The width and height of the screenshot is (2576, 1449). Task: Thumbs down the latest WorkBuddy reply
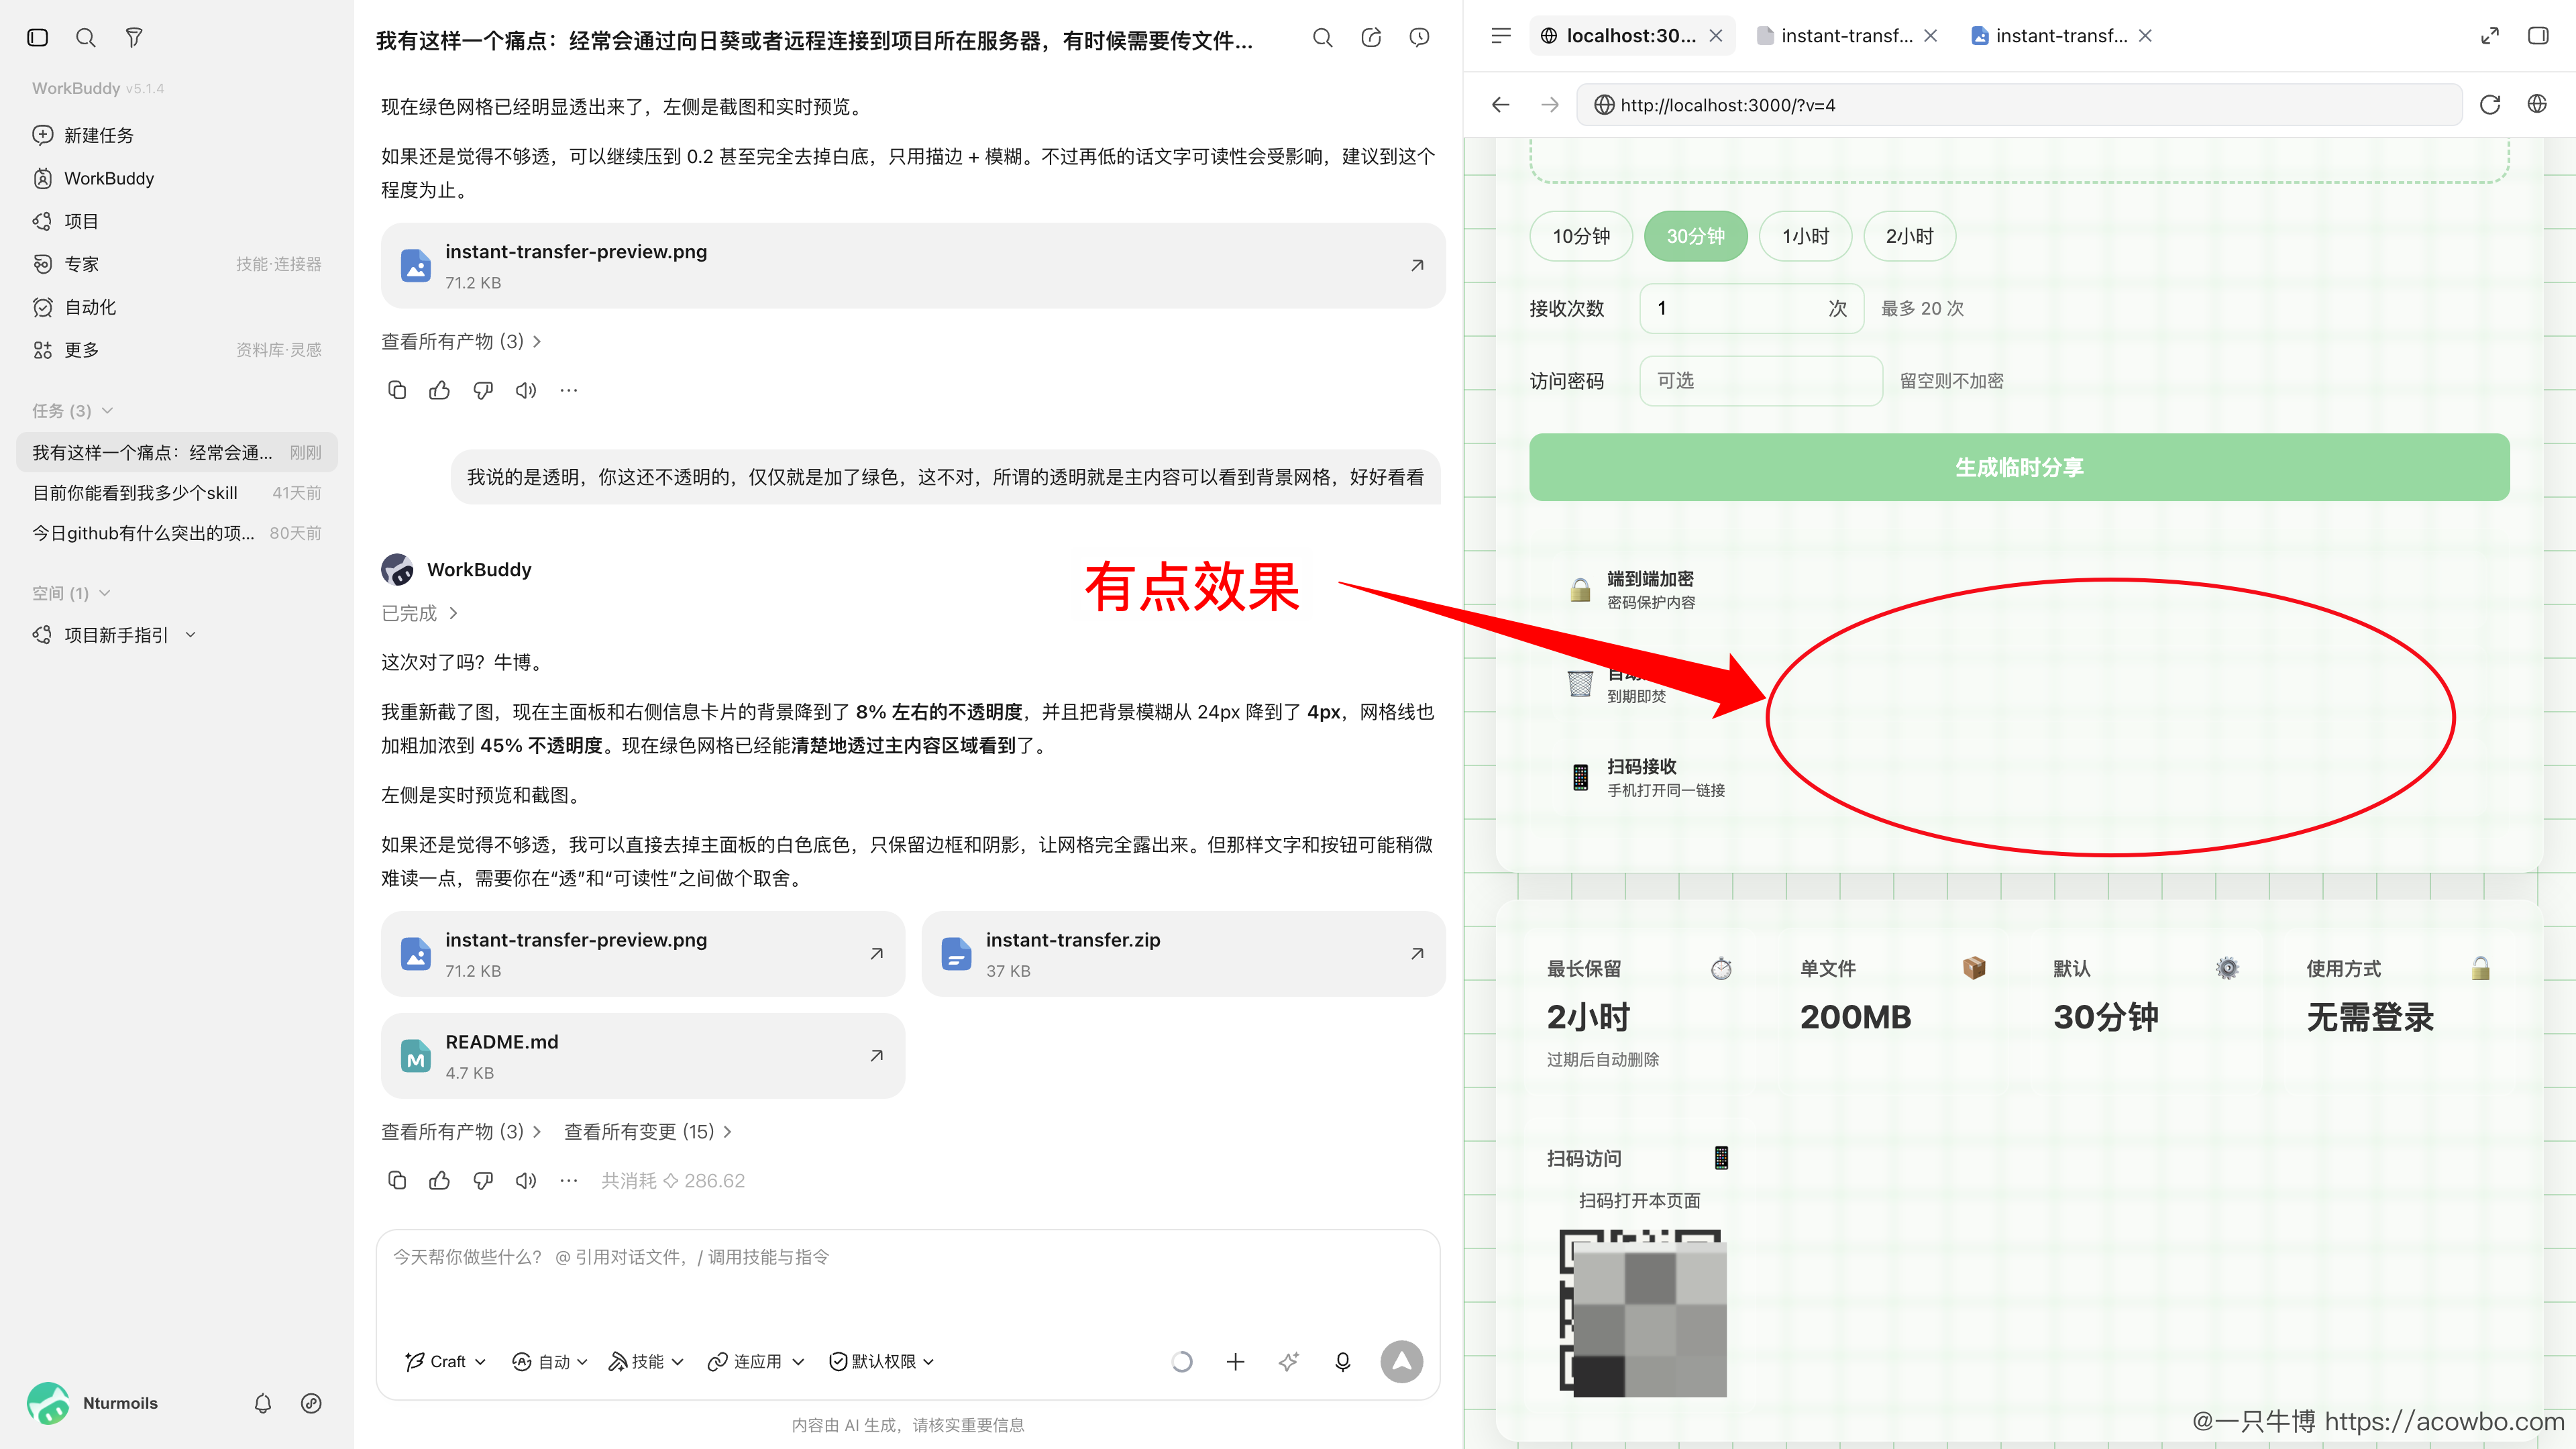pyautogui.click(x=483, y=1181)
